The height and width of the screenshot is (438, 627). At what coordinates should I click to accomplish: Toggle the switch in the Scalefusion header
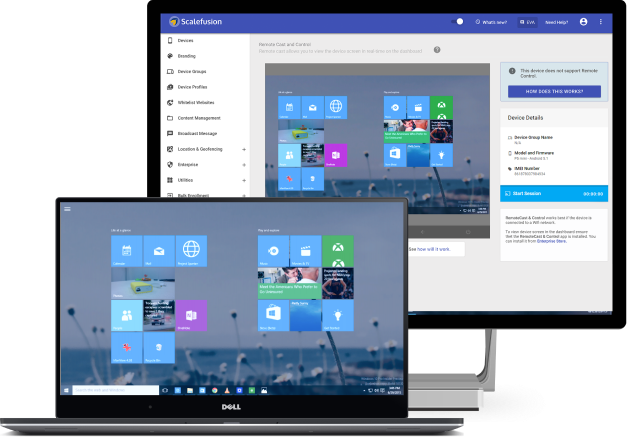457,22
